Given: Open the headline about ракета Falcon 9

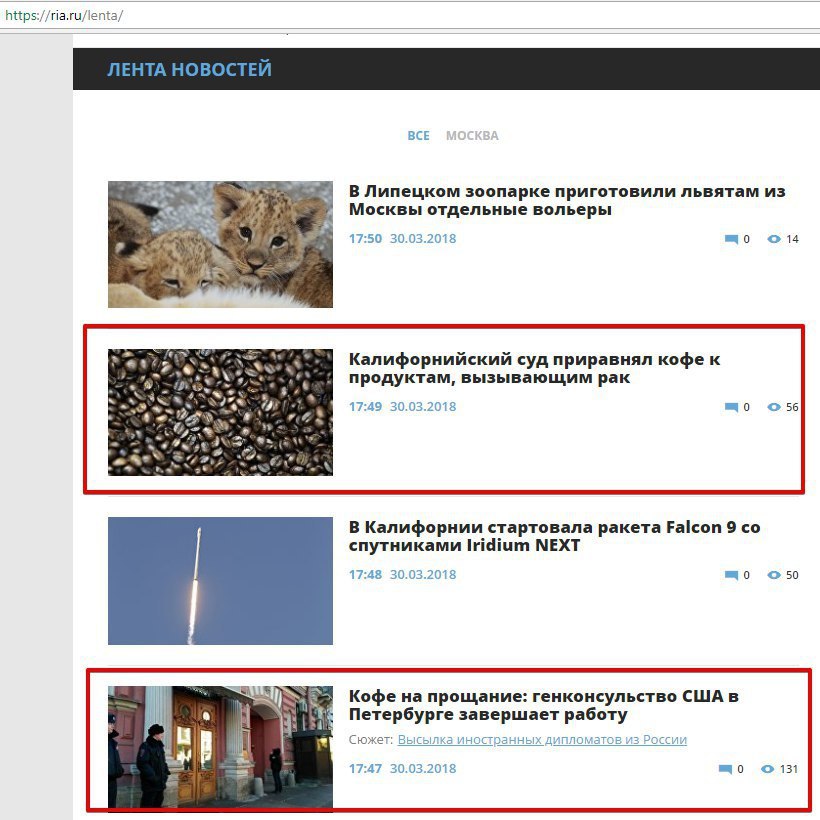Looking at the screenshot, I should (x=554, y=536).
